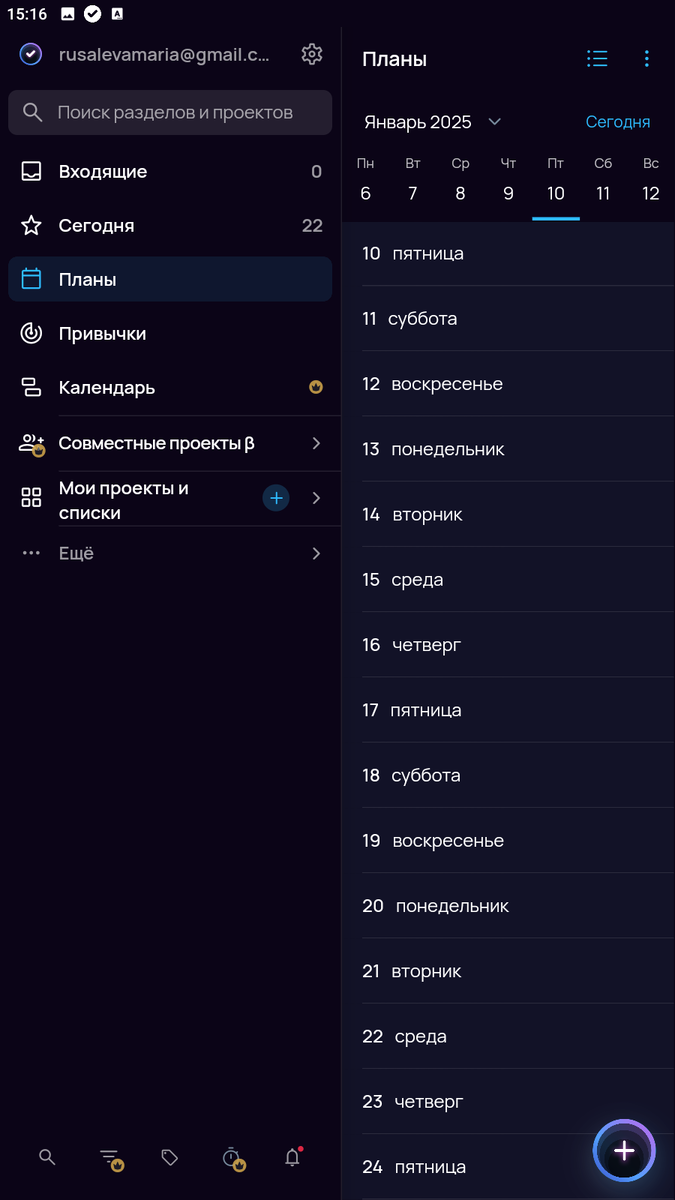Open app settings with the gear icon
The width and height of the screenshot is (675, 1200).
tap(311, 54)
